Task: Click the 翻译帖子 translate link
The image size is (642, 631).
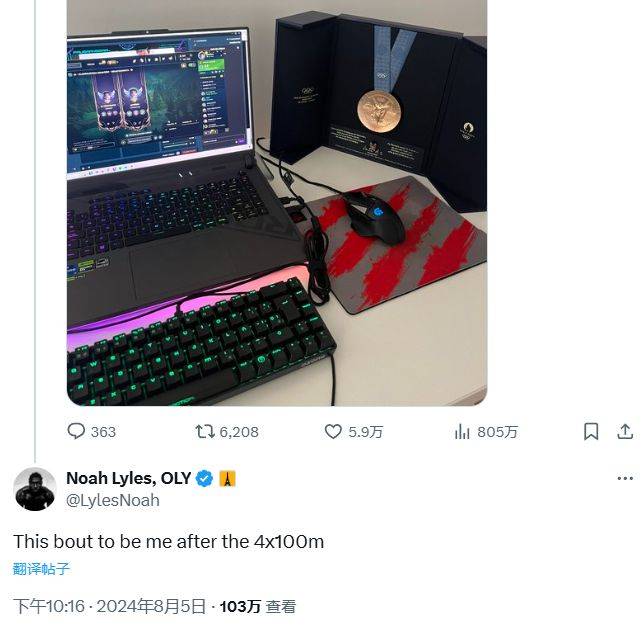Action: [41, 569]
